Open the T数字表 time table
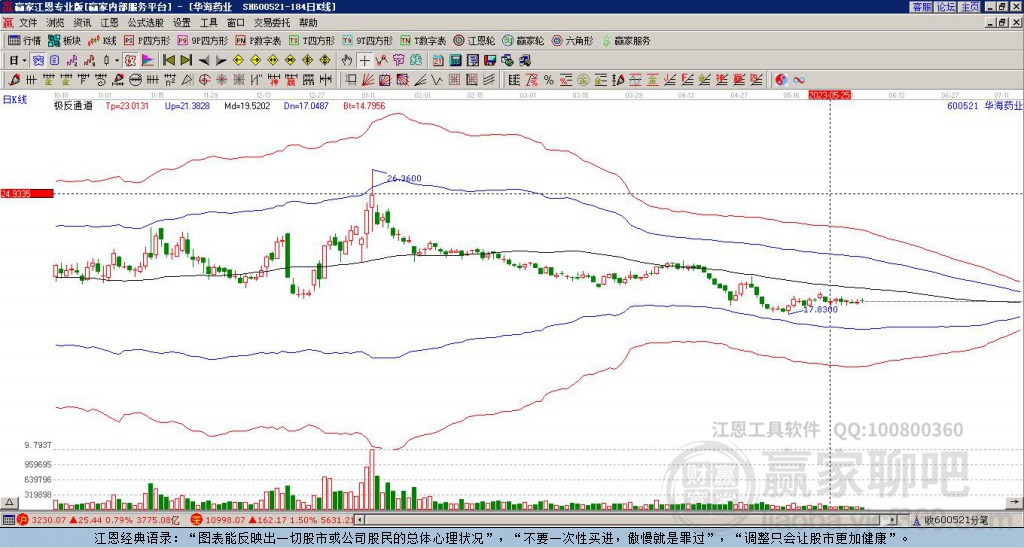The height and width of the screenshot is (548, 1024). point(423,40)
